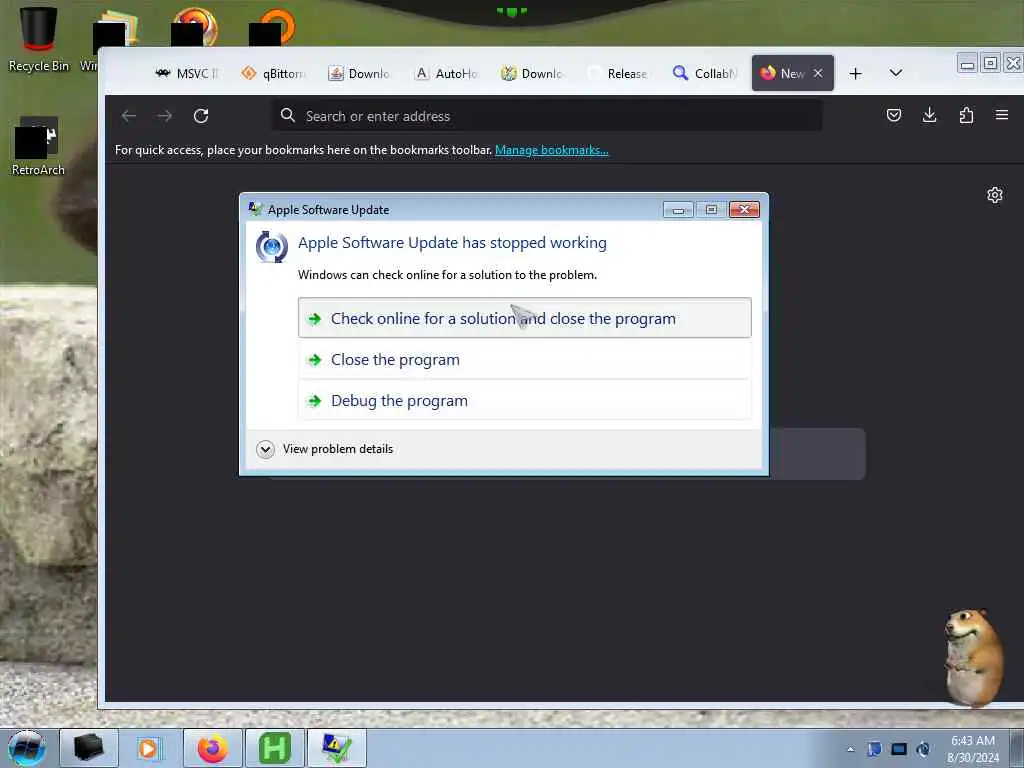Launch the media player taskbar icon
This screenshot has width=1024, height=768.
(150, 748)
